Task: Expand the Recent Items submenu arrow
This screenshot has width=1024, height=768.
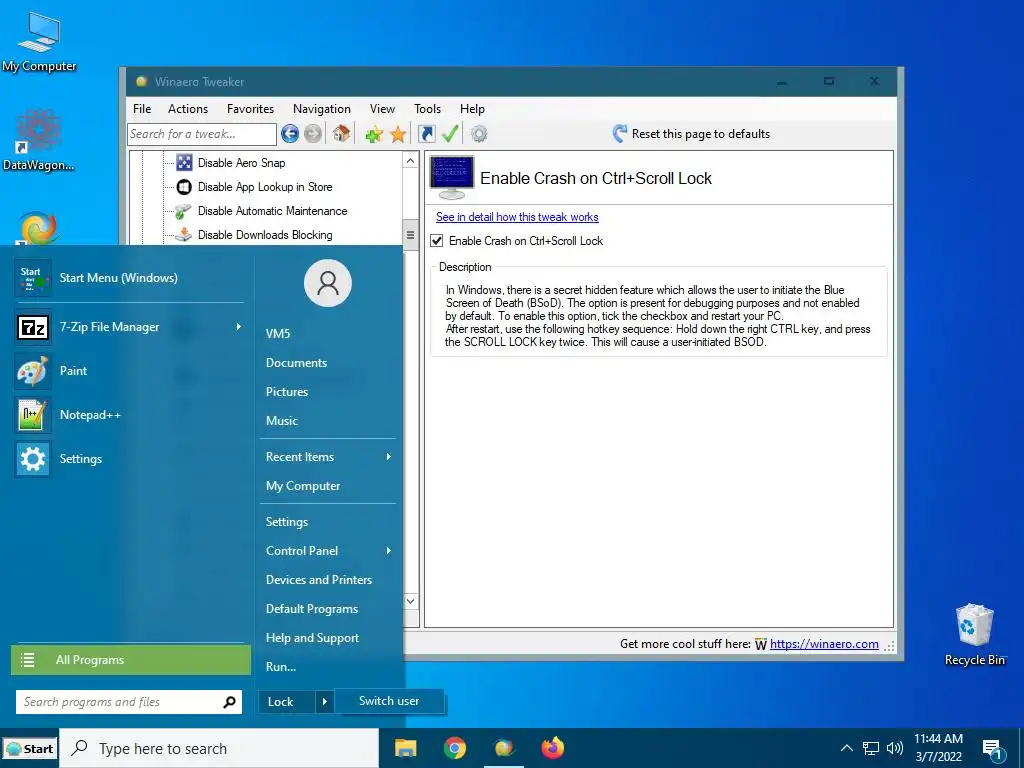Action: [x=389, y=456]
